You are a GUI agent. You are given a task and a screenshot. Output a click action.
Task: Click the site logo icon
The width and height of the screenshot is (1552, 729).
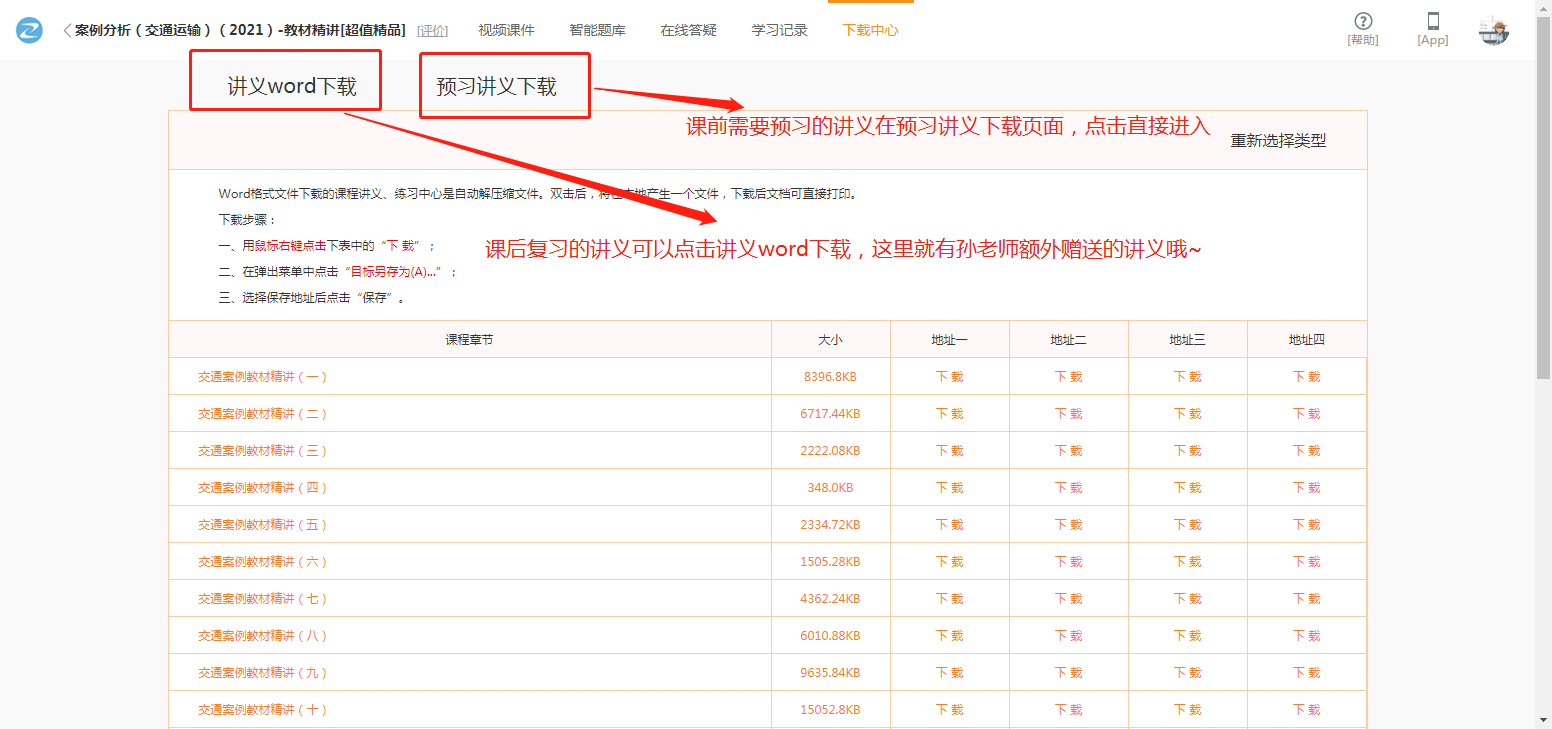[30, 31]
